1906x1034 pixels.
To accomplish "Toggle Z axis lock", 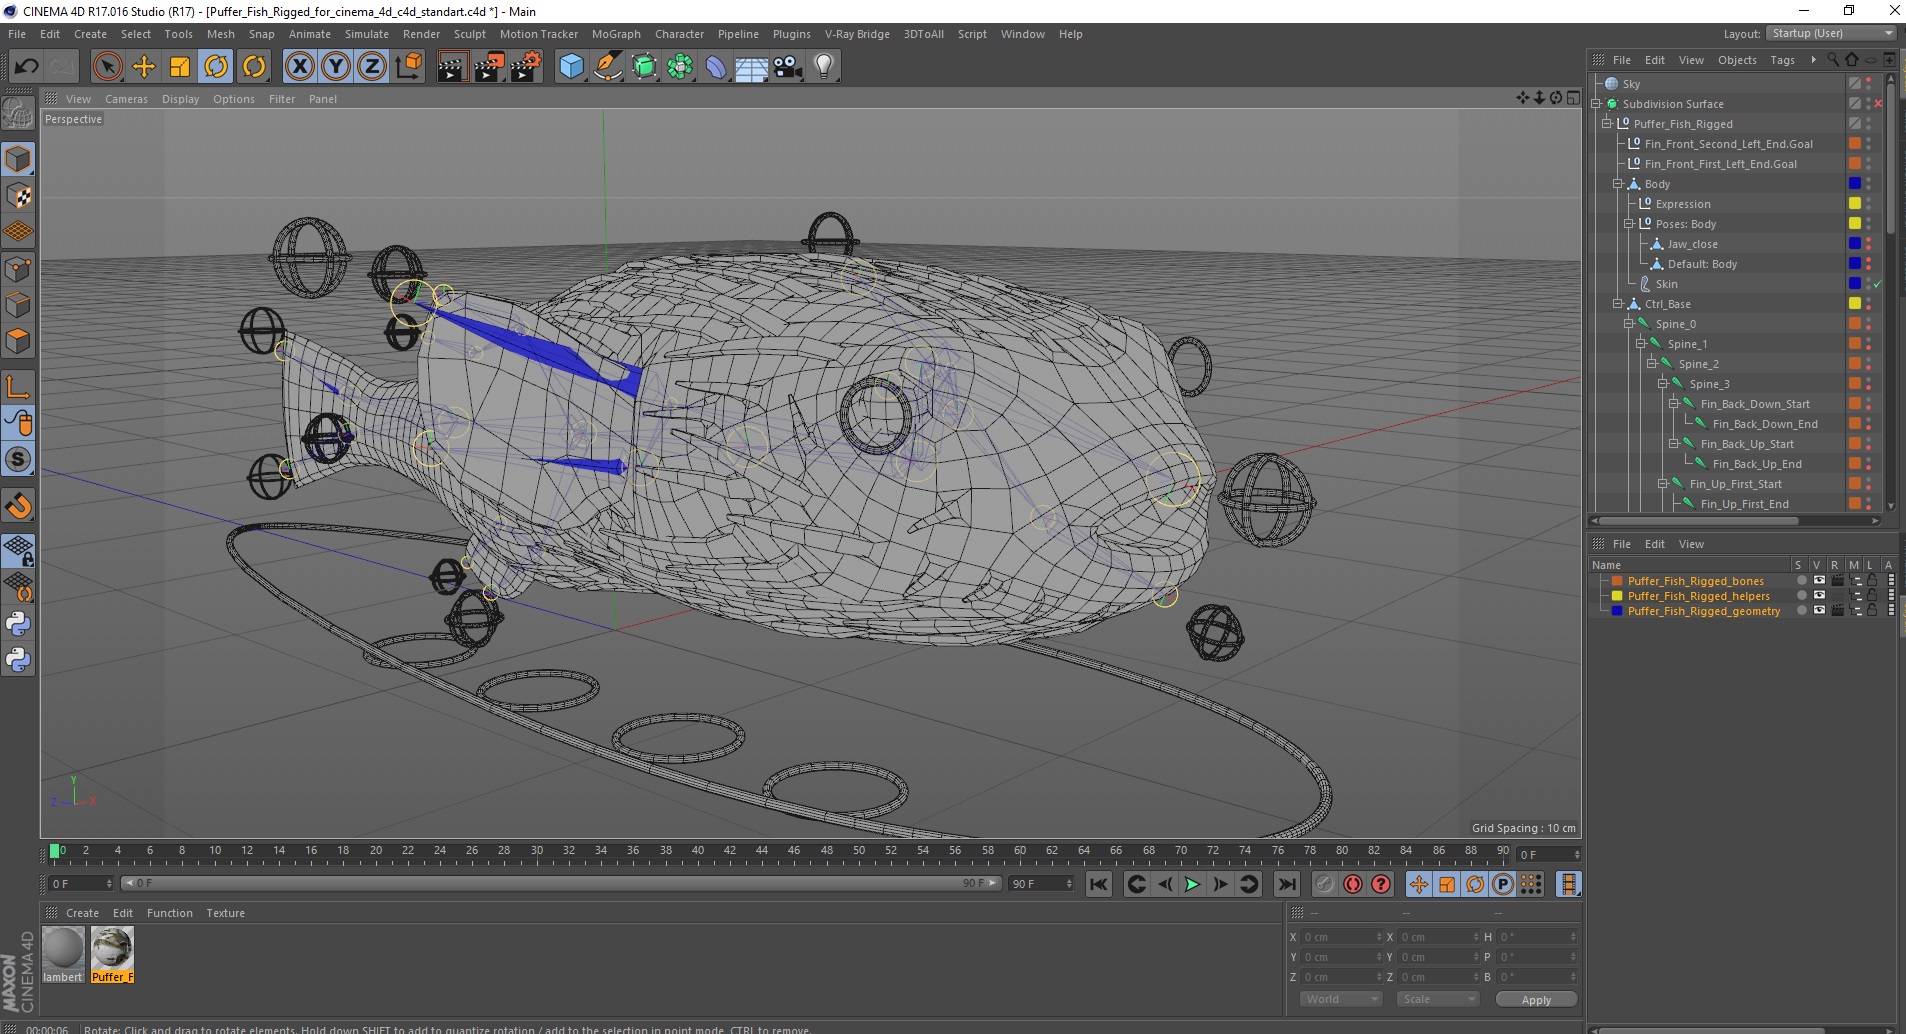I will pyautogui.click(x=372, y=67).
